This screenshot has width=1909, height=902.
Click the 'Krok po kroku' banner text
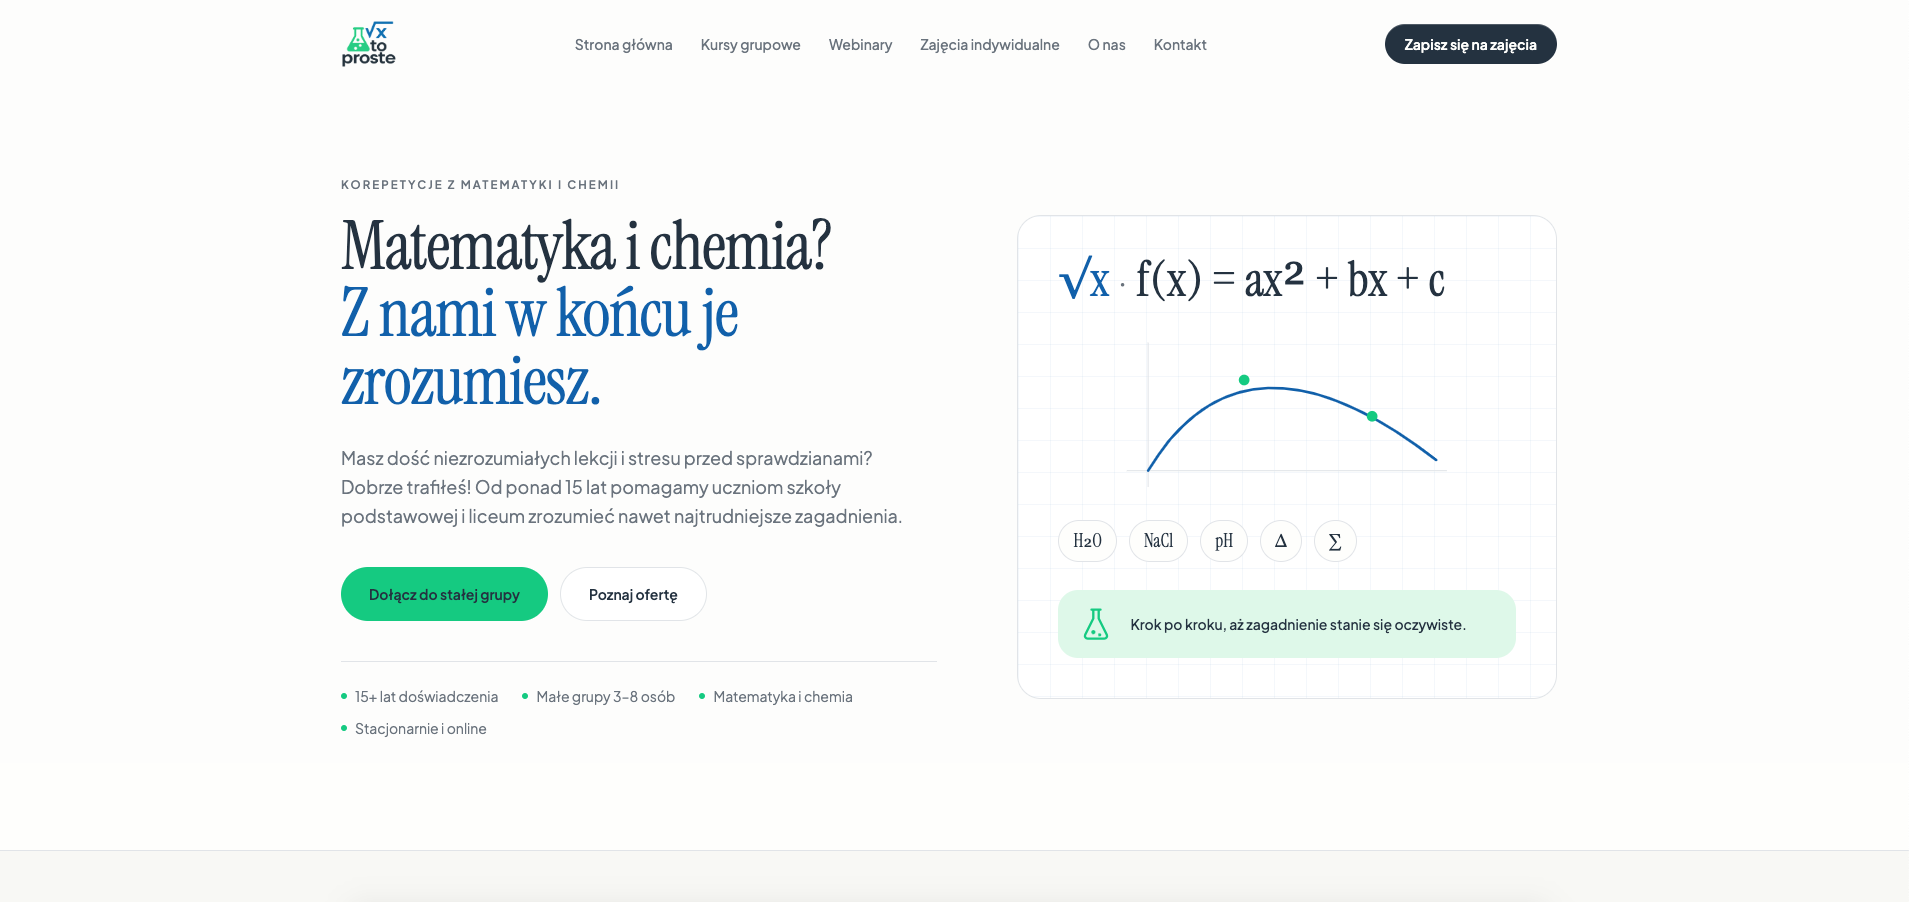point(1298,625)
